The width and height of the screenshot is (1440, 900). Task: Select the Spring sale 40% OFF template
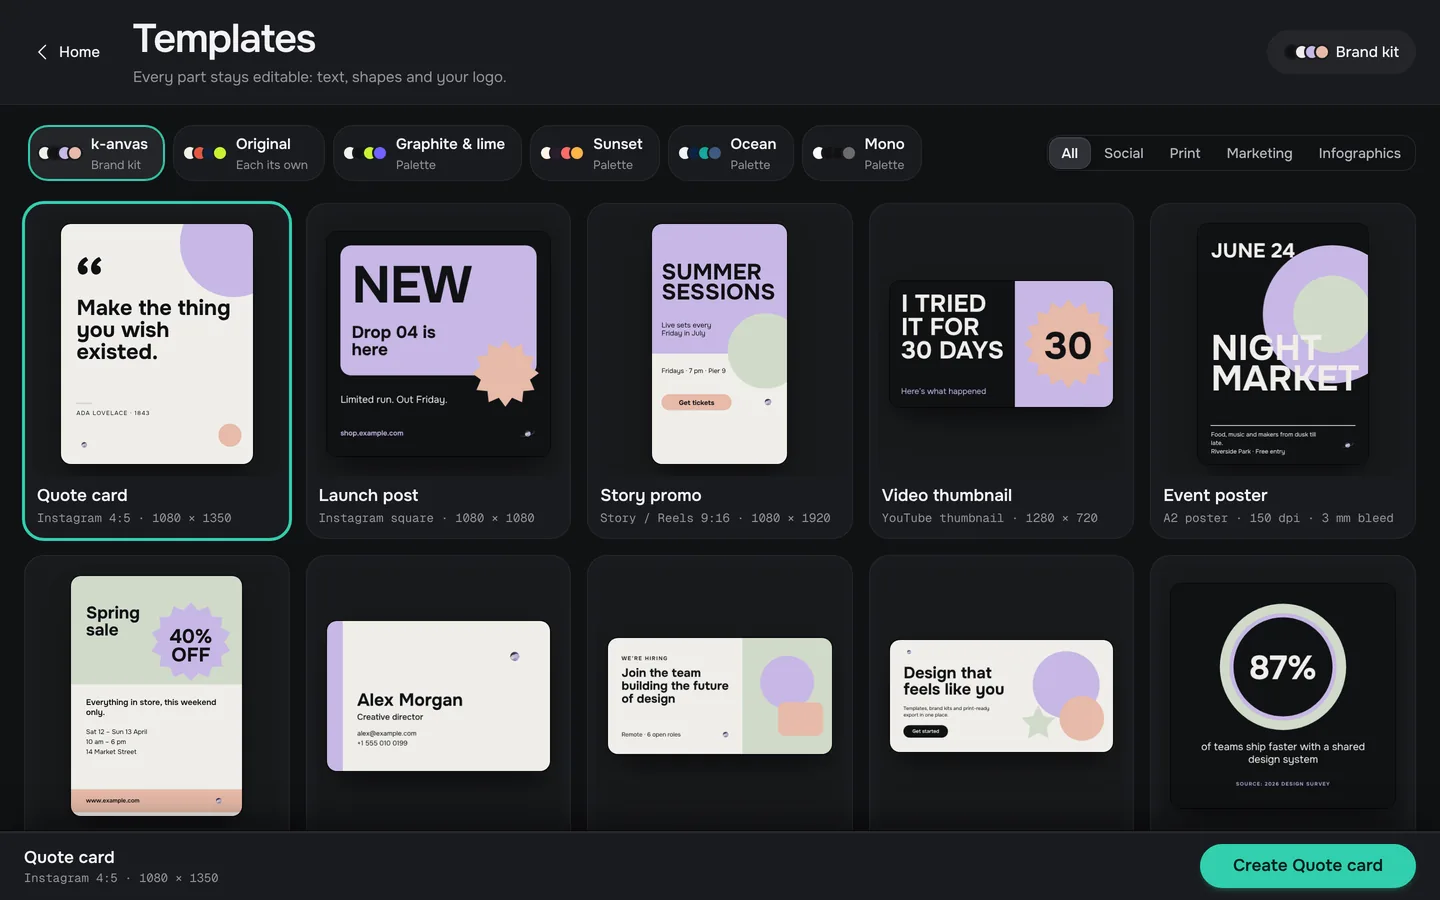(x=157, y=694)
